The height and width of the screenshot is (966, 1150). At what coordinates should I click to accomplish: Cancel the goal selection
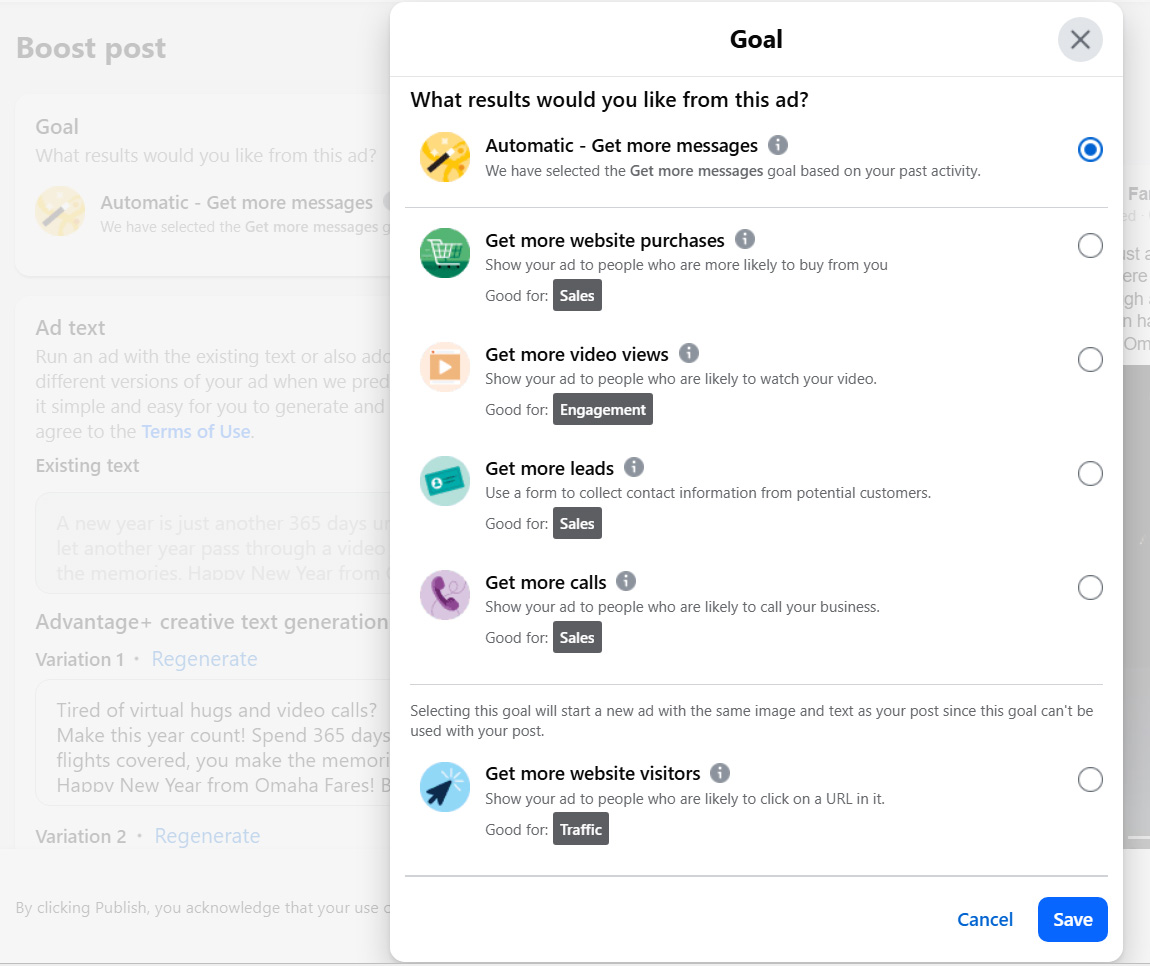984,919
